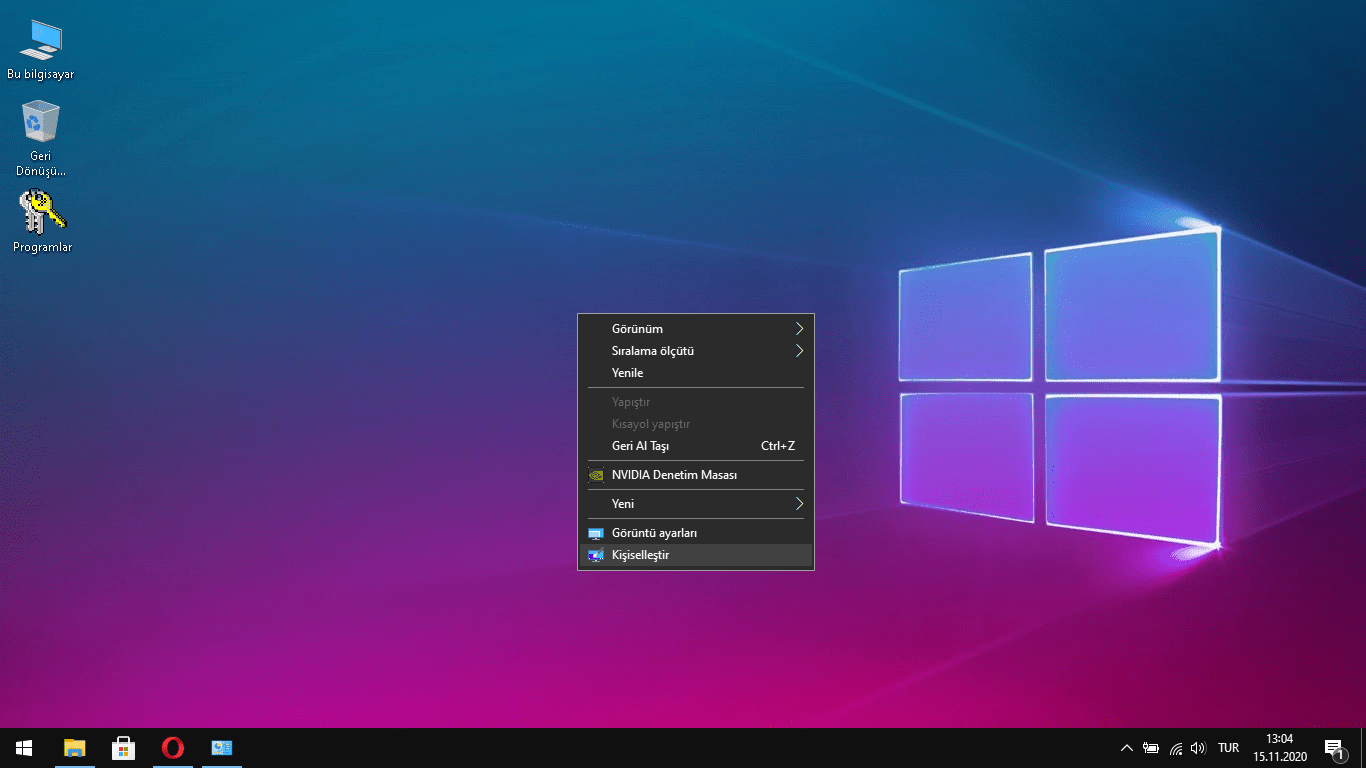This screenshot has height=768, width=1366.
Task: Choose Yenile to refresh the desktop
Action: click(696, 373)
